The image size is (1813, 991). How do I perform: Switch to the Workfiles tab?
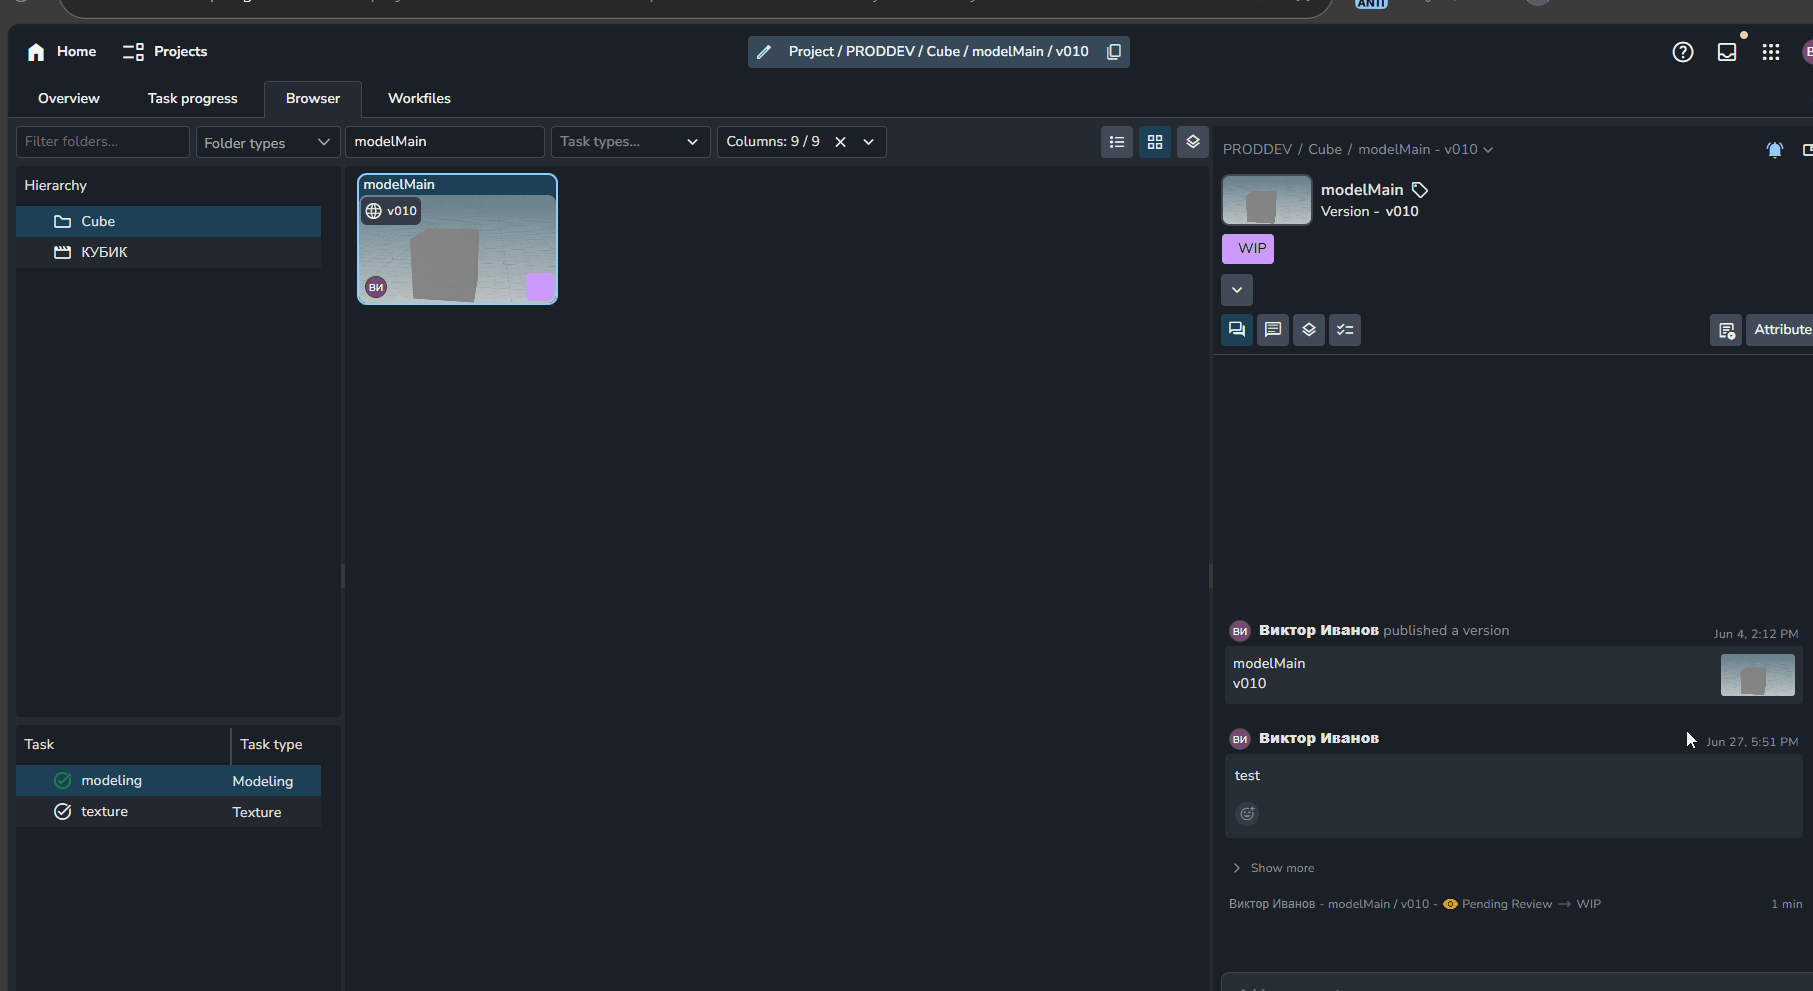point(419,98)
